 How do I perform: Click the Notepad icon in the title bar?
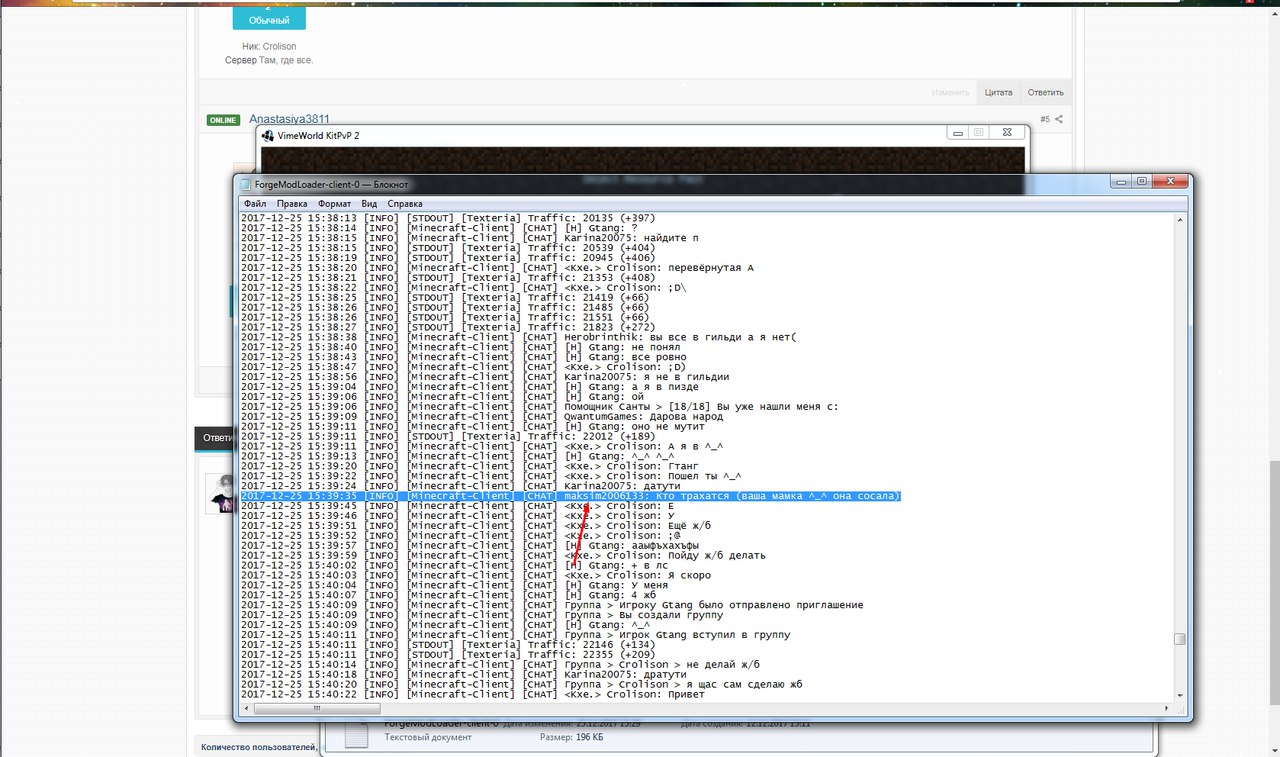tap(246, 185)
